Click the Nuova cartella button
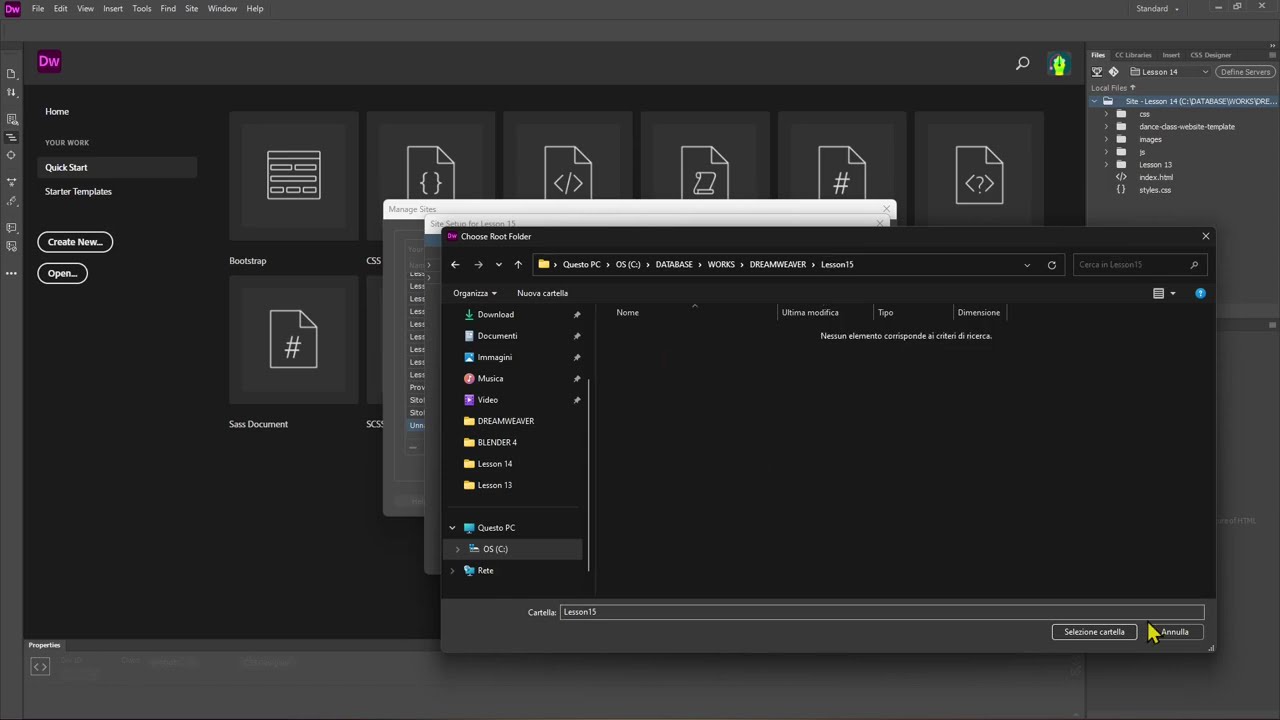Screen dimensions: 1280x720 [x=542, y=293]
